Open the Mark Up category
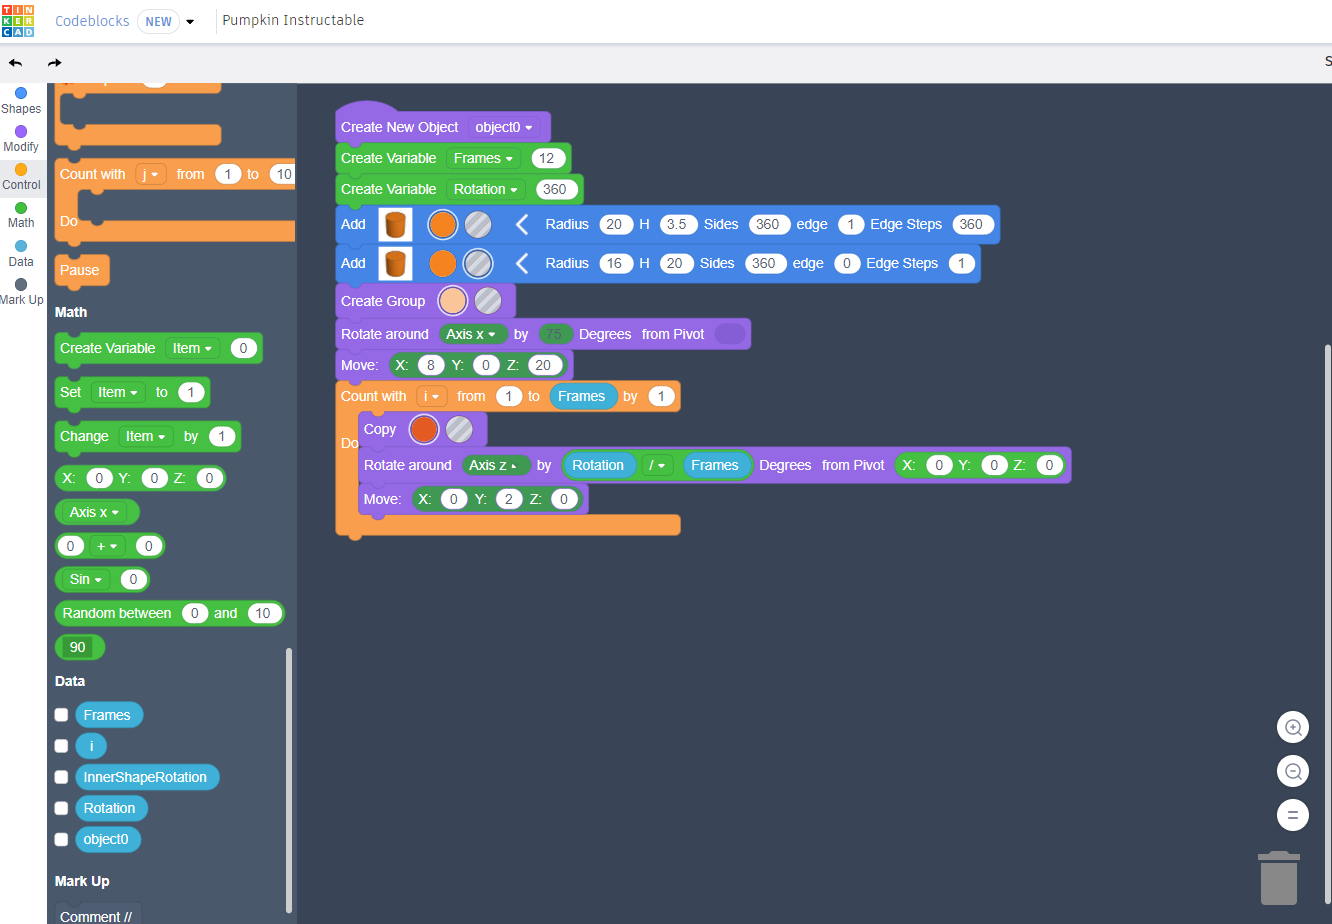The height and width of the screenshot is (924, 1332). tap(21, 290)
